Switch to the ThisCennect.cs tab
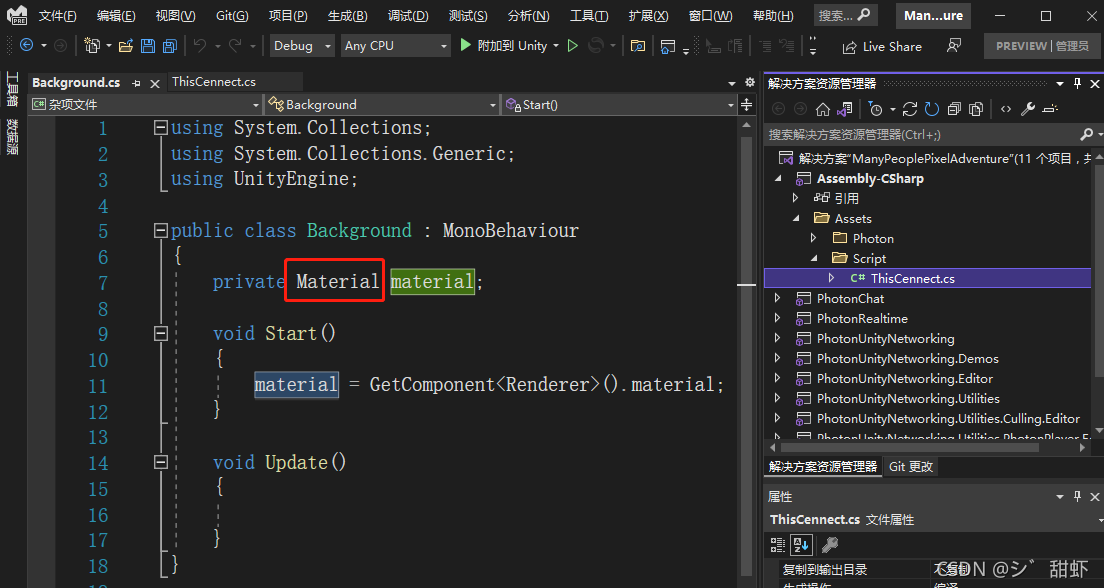Screen dimensions: 1104x588 [x=213, y=81]
